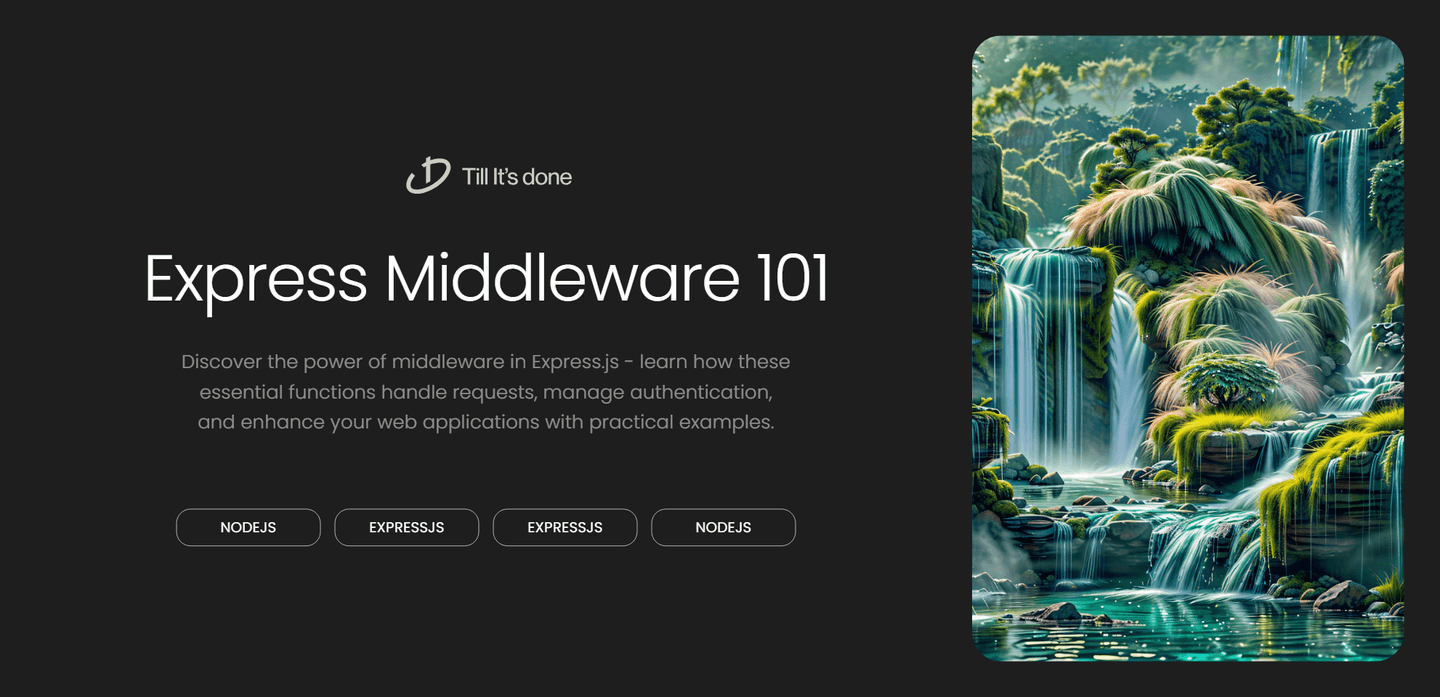Open the Till It's done brand link
Screen dimensions: 1440x697
coord(488,176)
